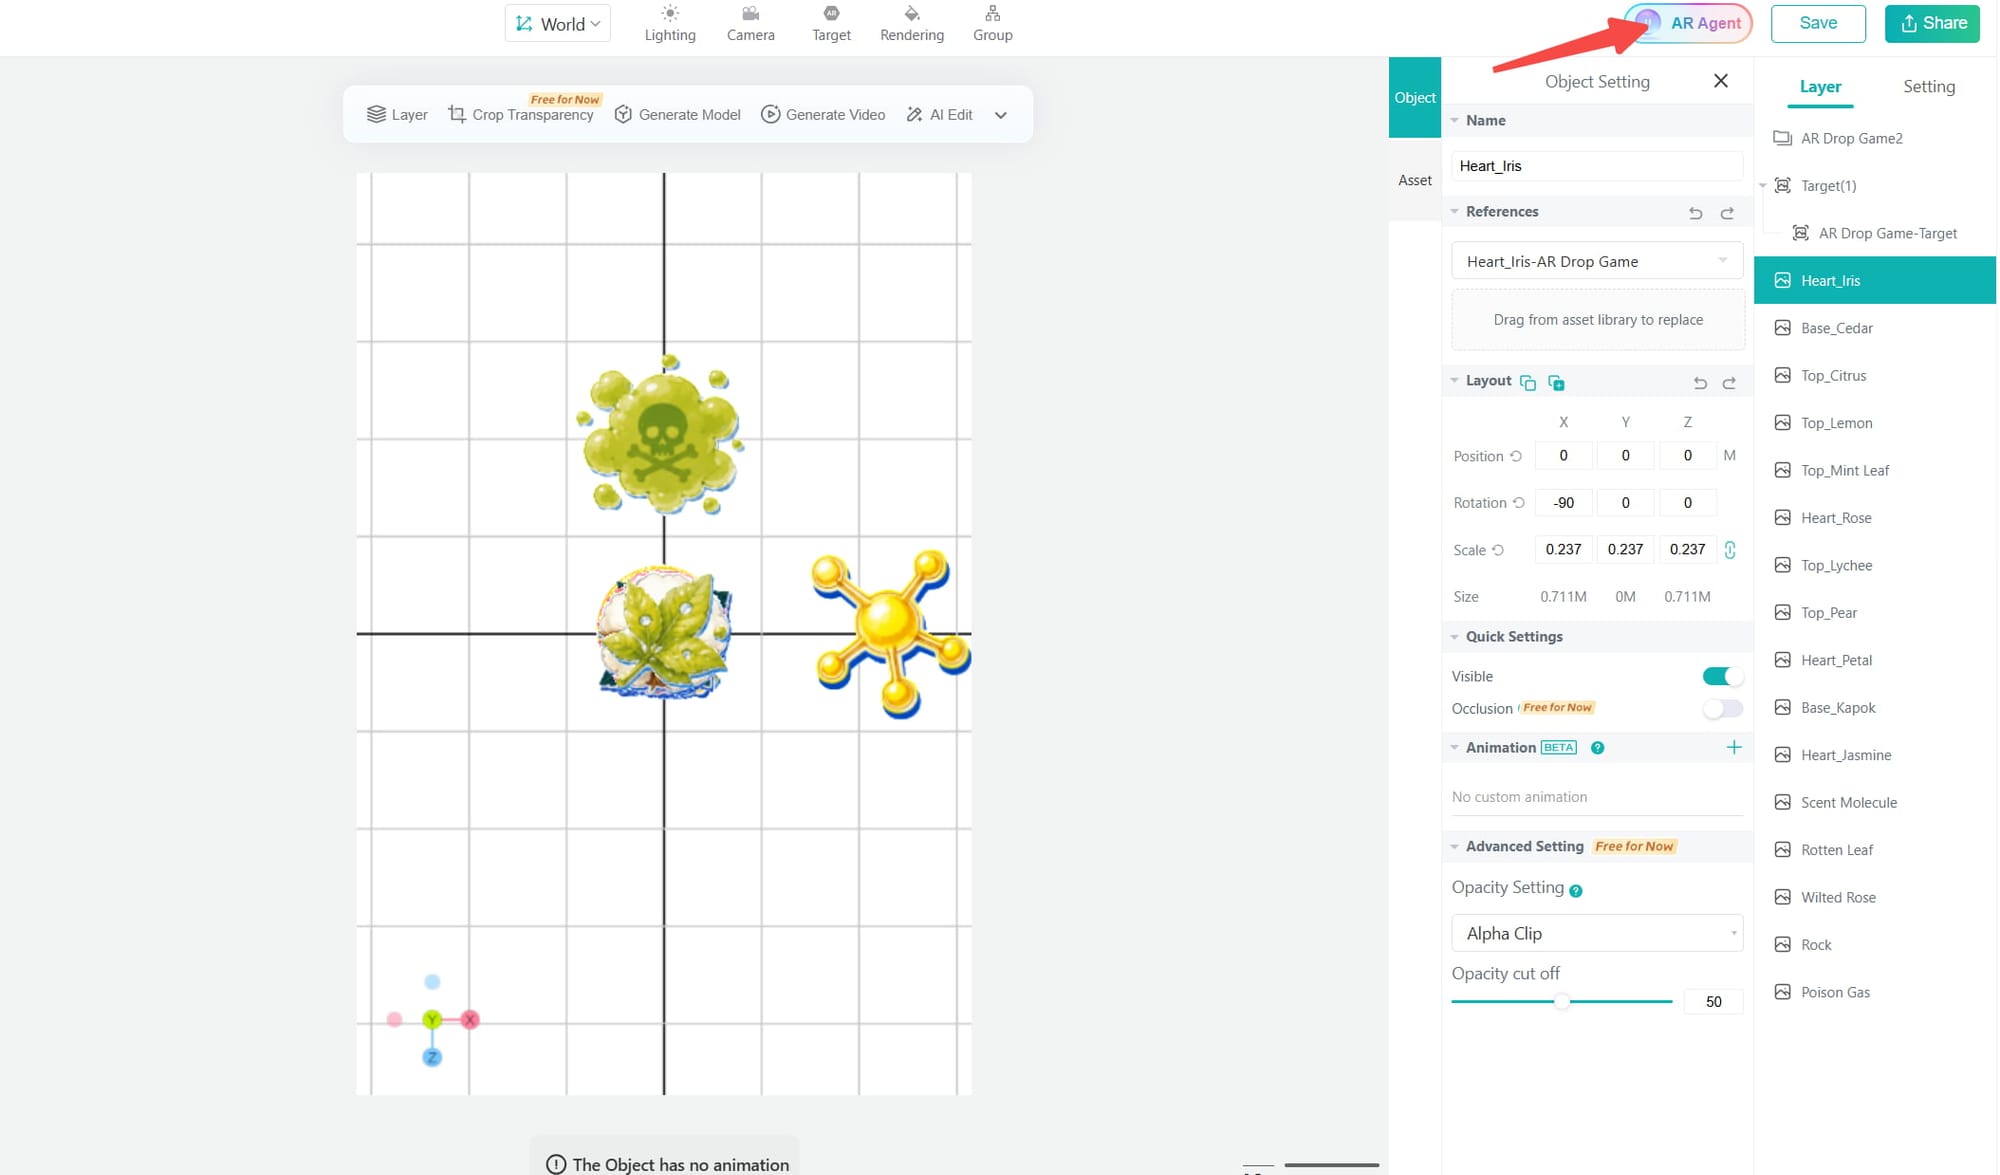Viewport: 2000px width, 1175px height.
Task: Click Generate Model
Action: point(677,115)
